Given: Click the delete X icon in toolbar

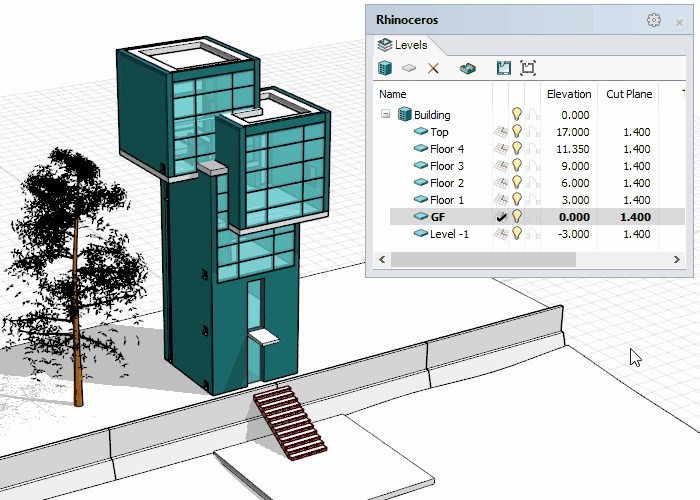Looking at the screenshot, I should pyautogui.click(x=433, y=68).
